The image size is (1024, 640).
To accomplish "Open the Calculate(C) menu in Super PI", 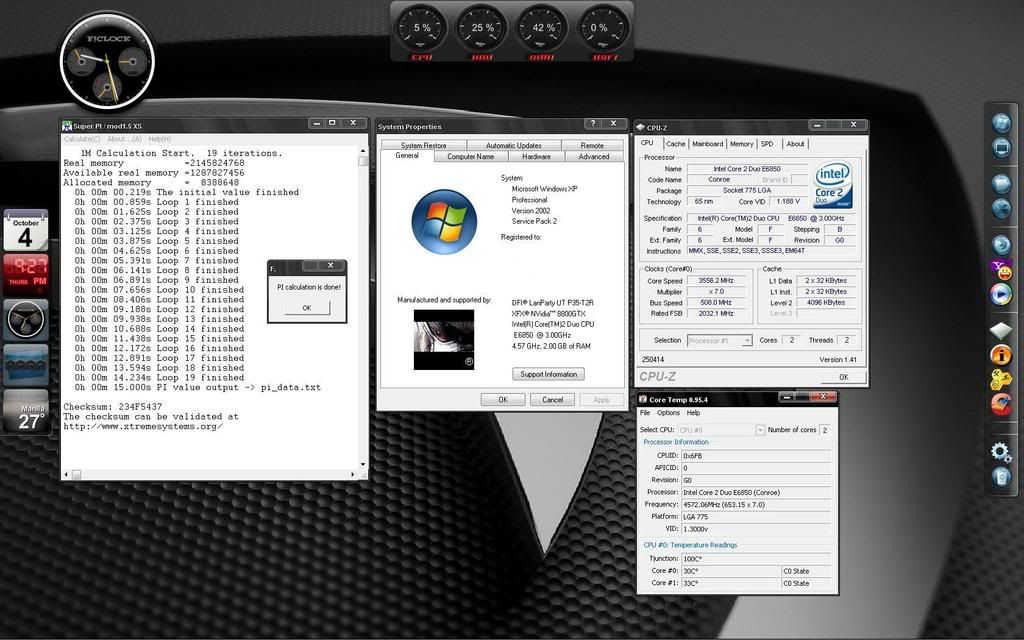I will click(x=82, y=139).
